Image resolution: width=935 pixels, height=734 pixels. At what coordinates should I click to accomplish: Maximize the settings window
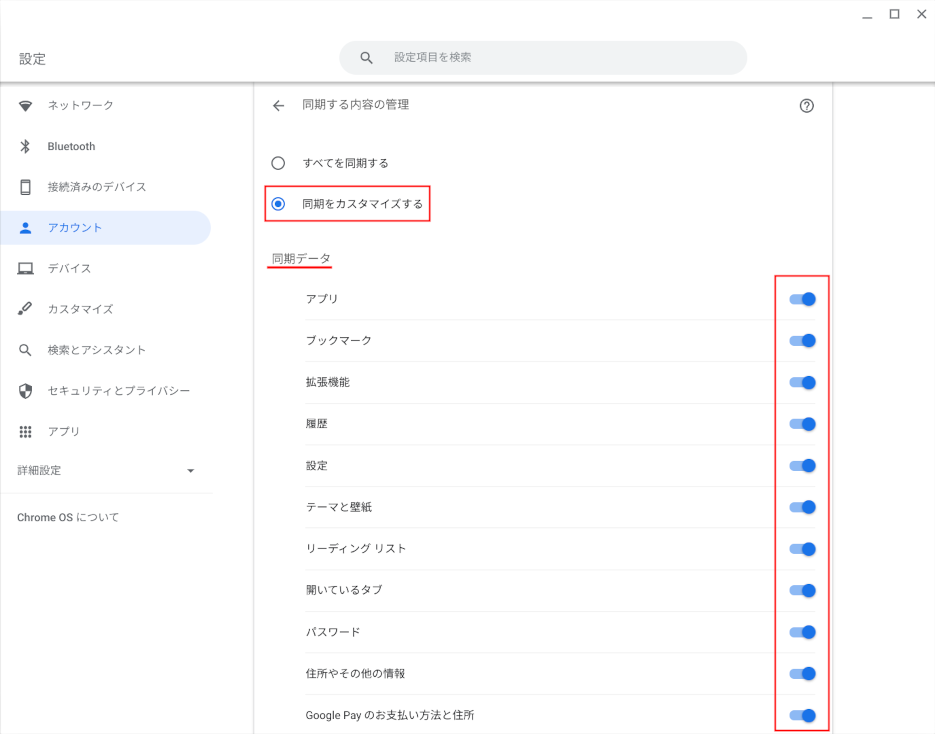(x=894, y=14)
